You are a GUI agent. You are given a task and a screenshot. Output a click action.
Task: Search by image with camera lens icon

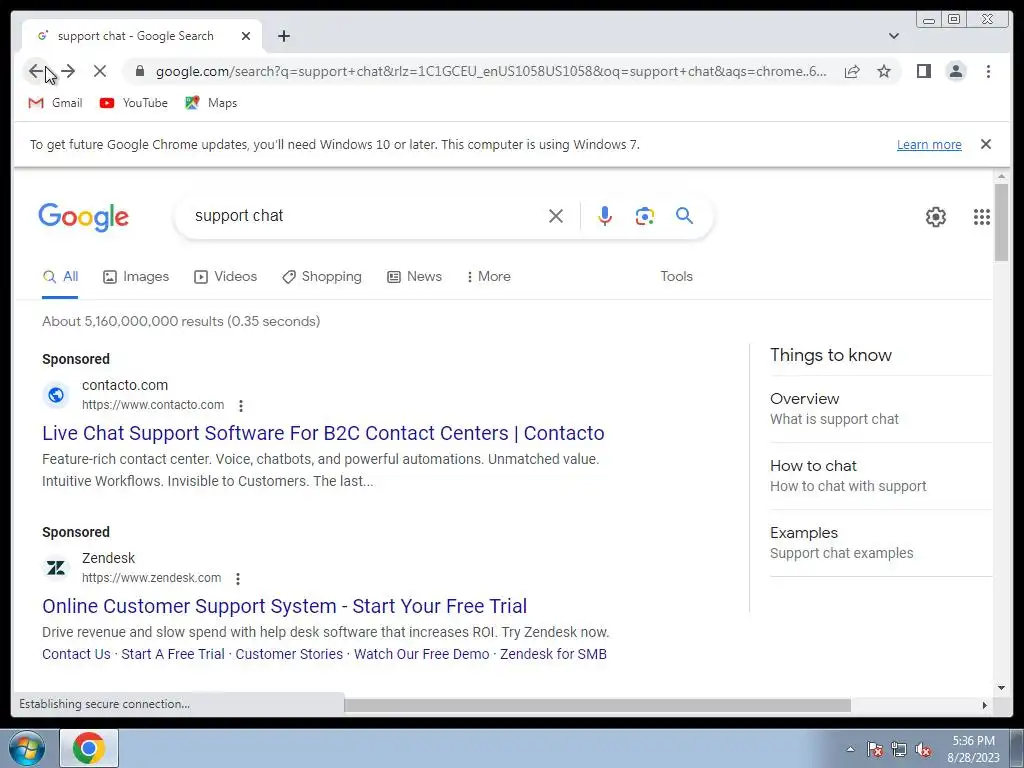point(645,216)
